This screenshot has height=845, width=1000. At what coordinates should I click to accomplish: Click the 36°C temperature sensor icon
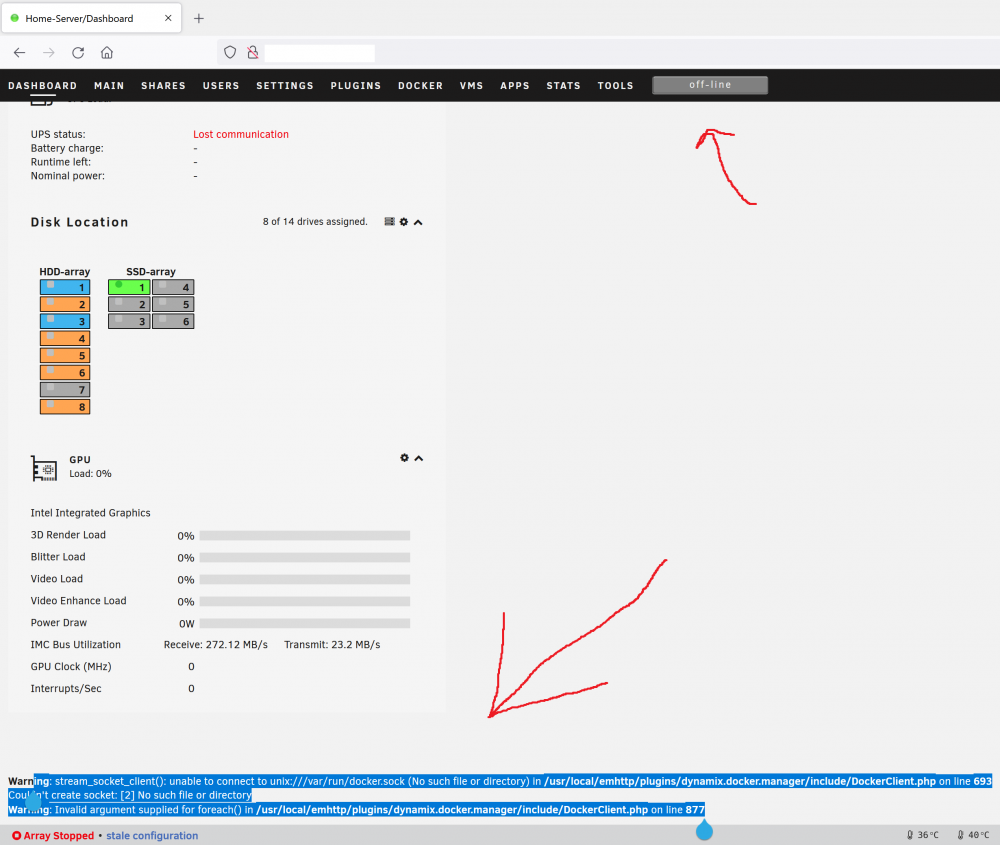pos(910,835)
